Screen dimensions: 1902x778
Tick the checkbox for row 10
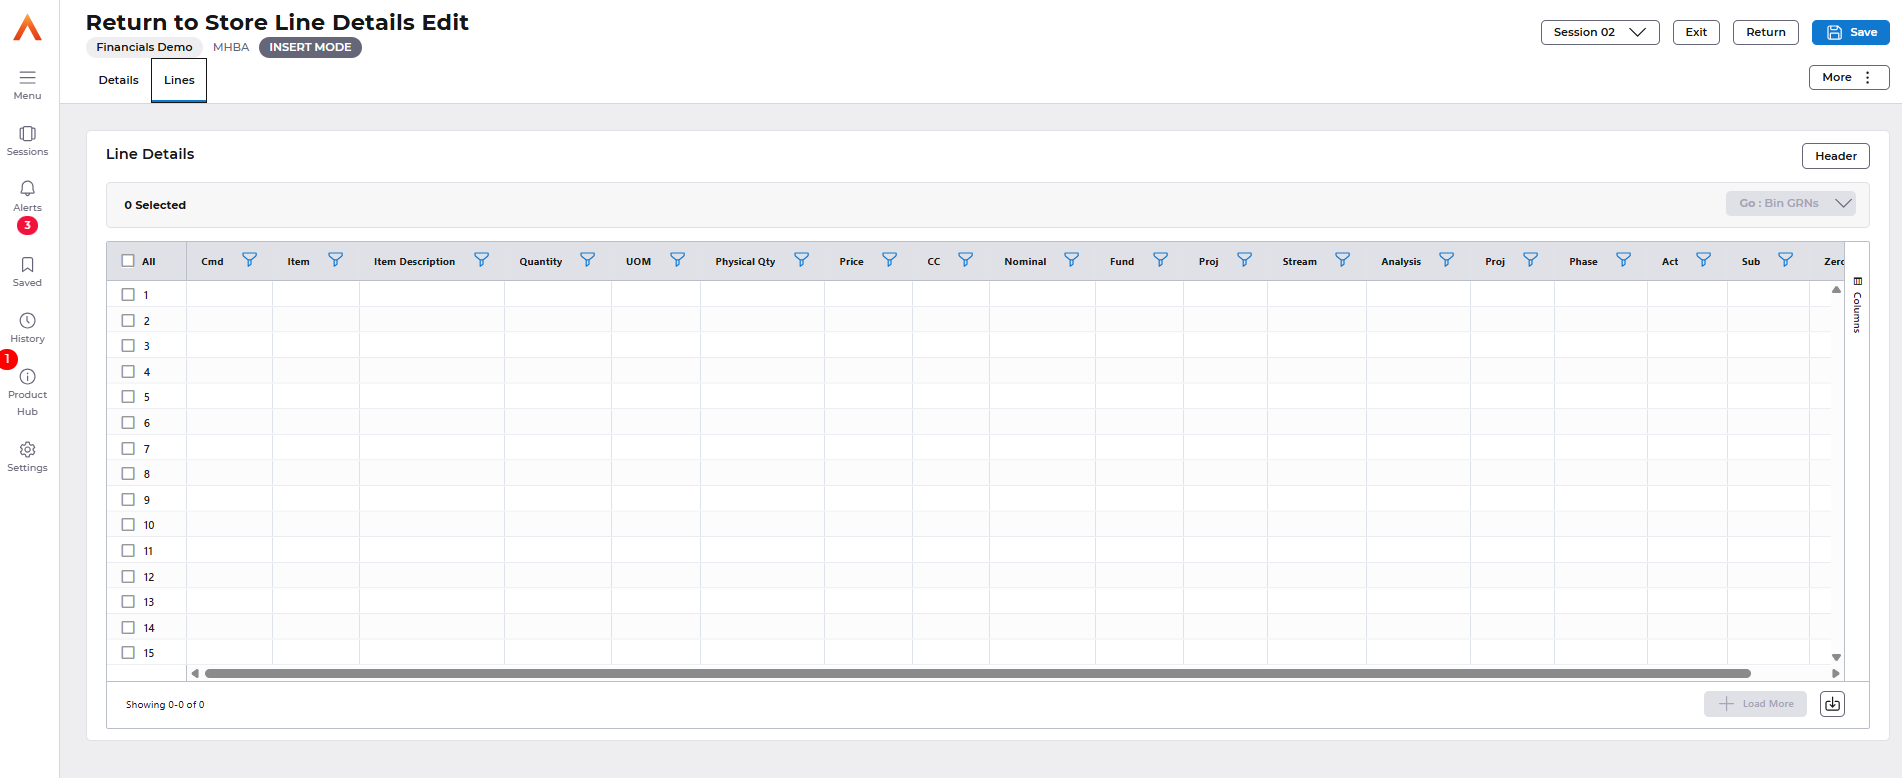128,525
